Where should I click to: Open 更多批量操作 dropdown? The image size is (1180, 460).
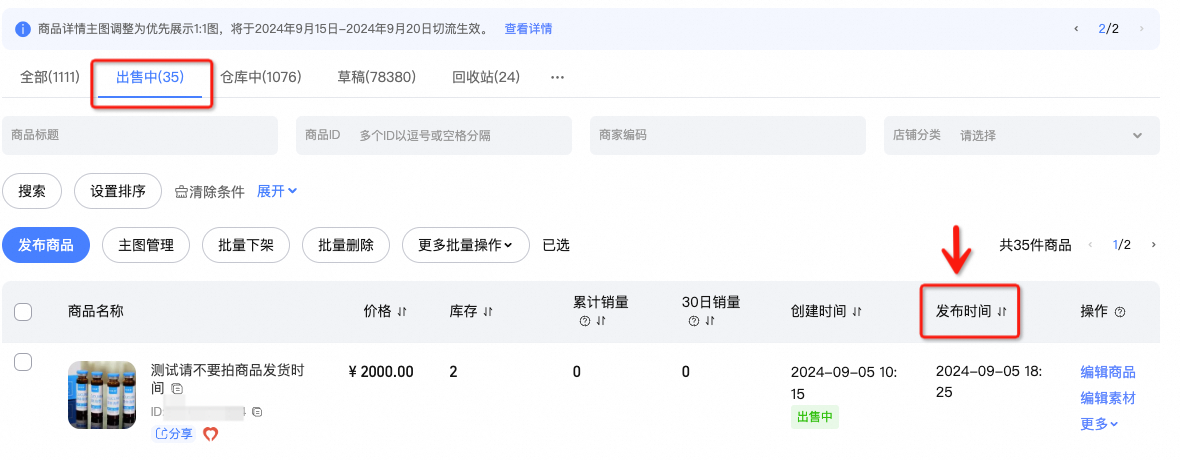point(465,245)
